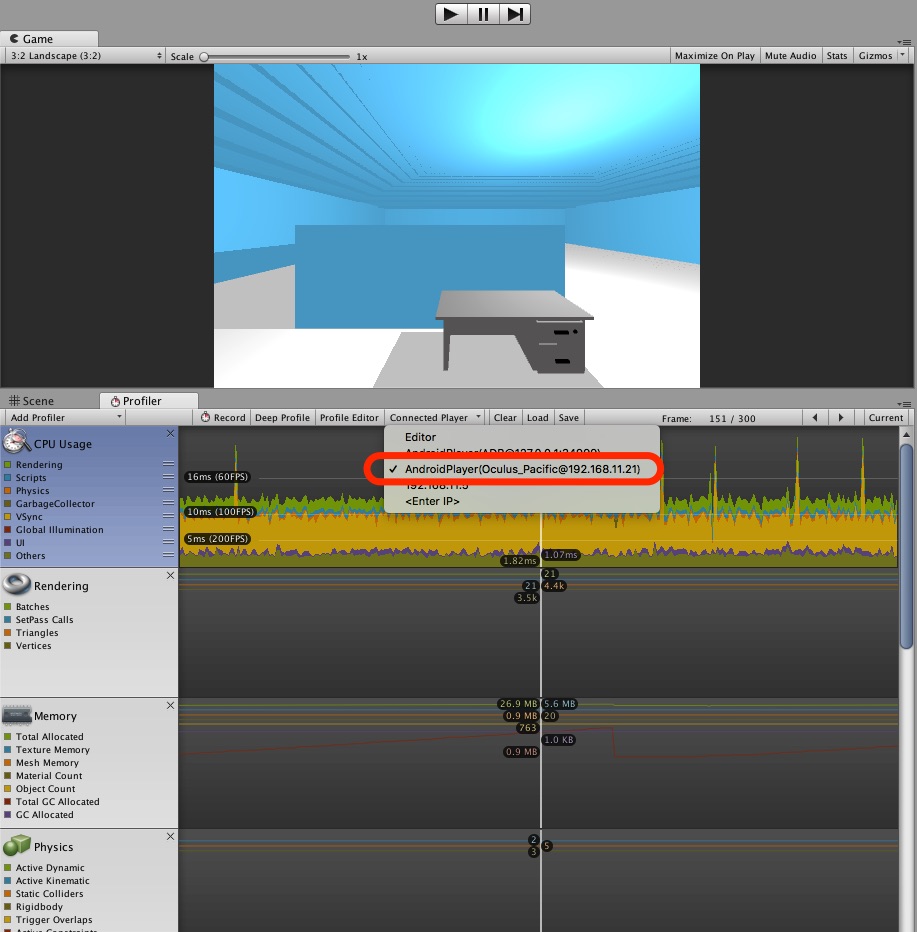
Task: Click the Clear button
Action: click(x=505, y=418)
